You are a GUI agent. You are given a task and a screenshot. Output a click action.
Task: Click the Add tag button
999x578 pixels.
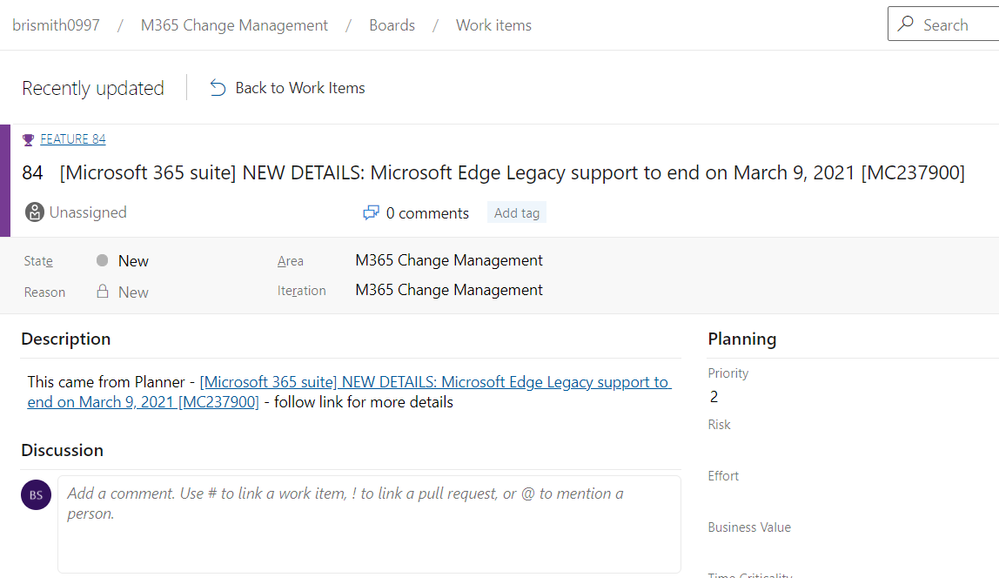pos(517,213)
